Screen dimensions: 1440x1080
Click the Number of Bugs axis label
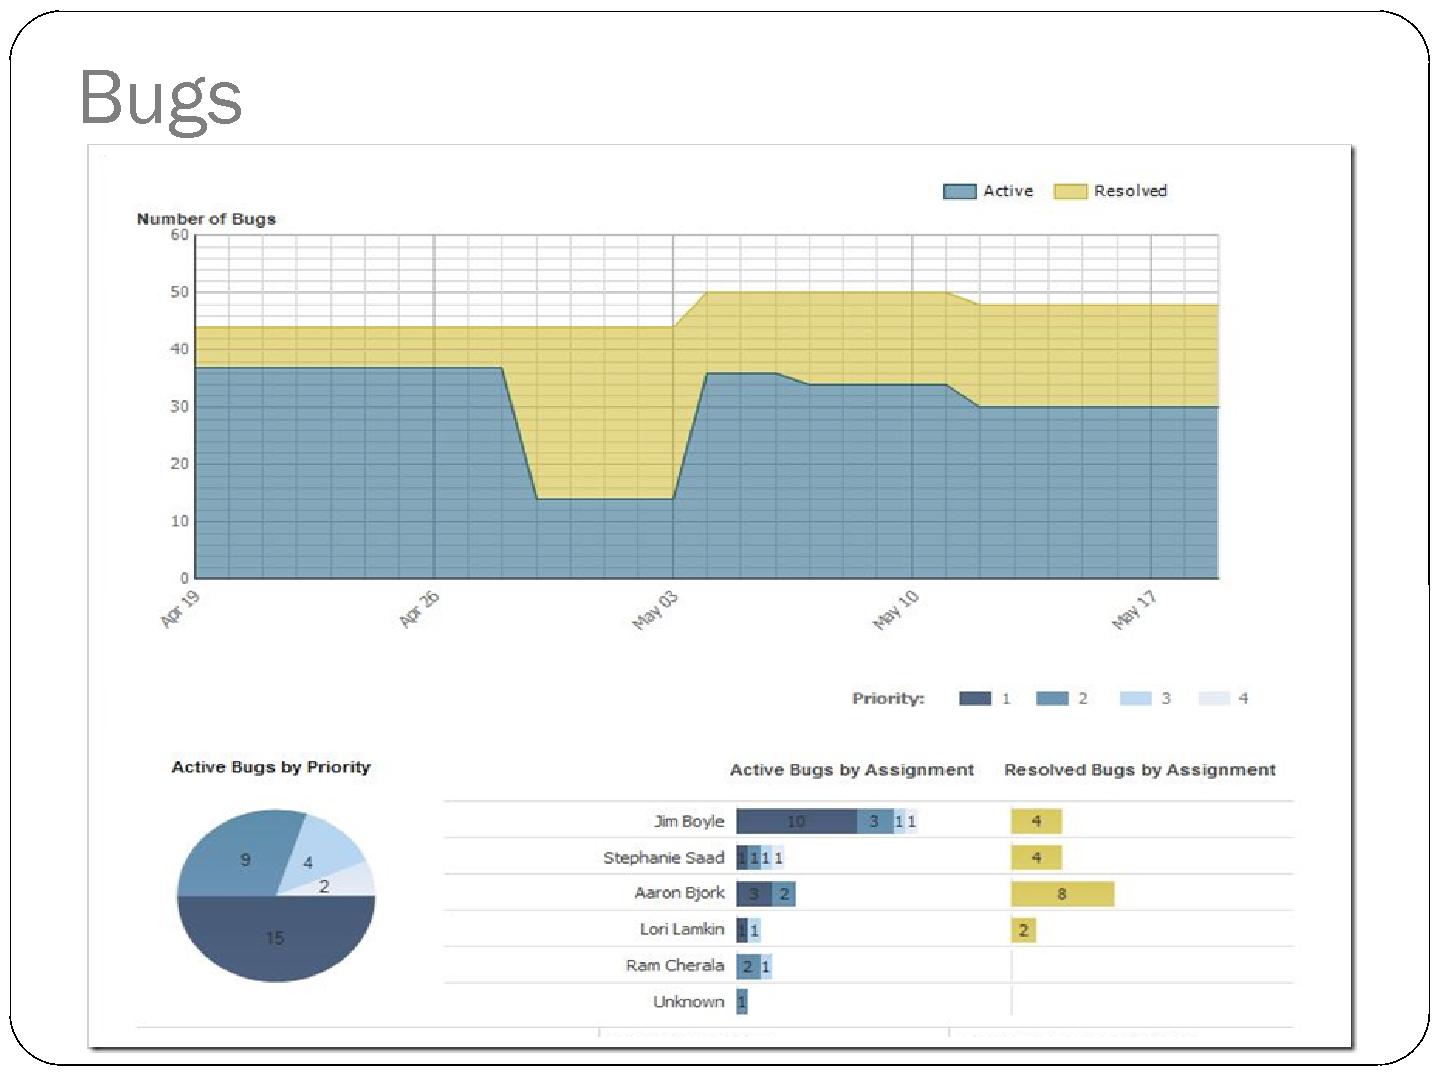click(x=206, y=219)
